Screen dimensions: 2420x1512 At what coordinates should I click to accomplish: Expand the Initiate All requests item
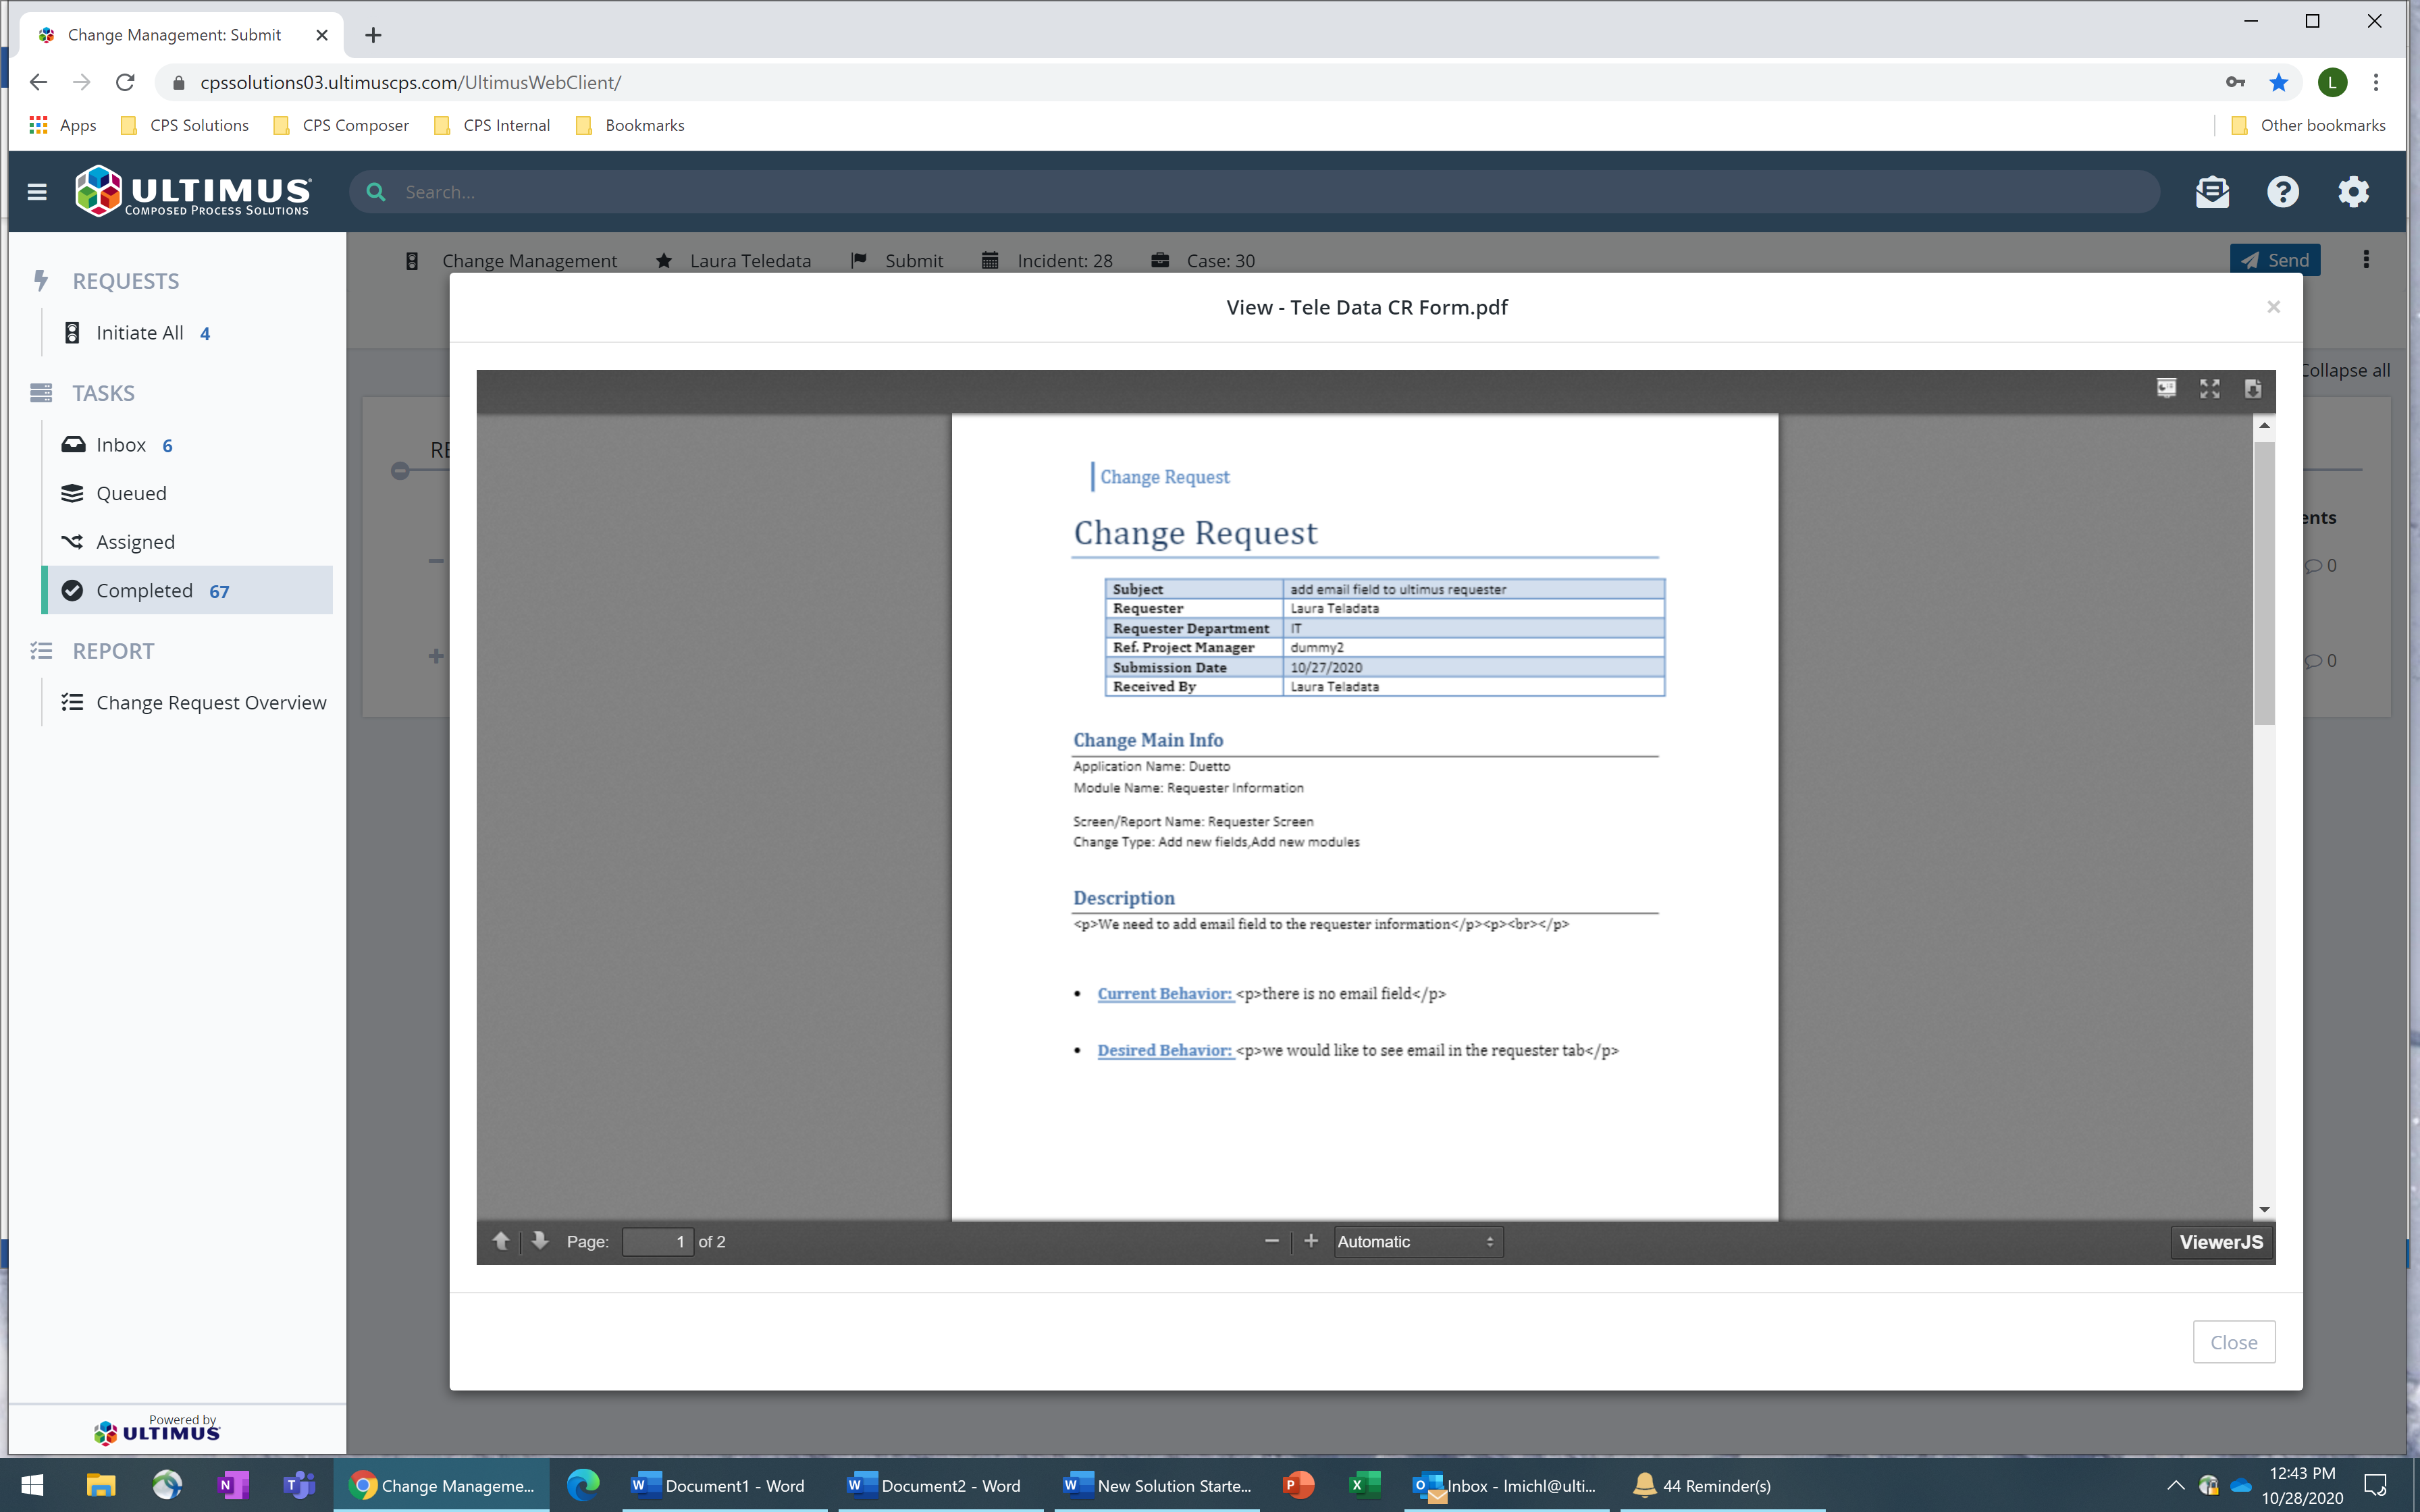140,332
